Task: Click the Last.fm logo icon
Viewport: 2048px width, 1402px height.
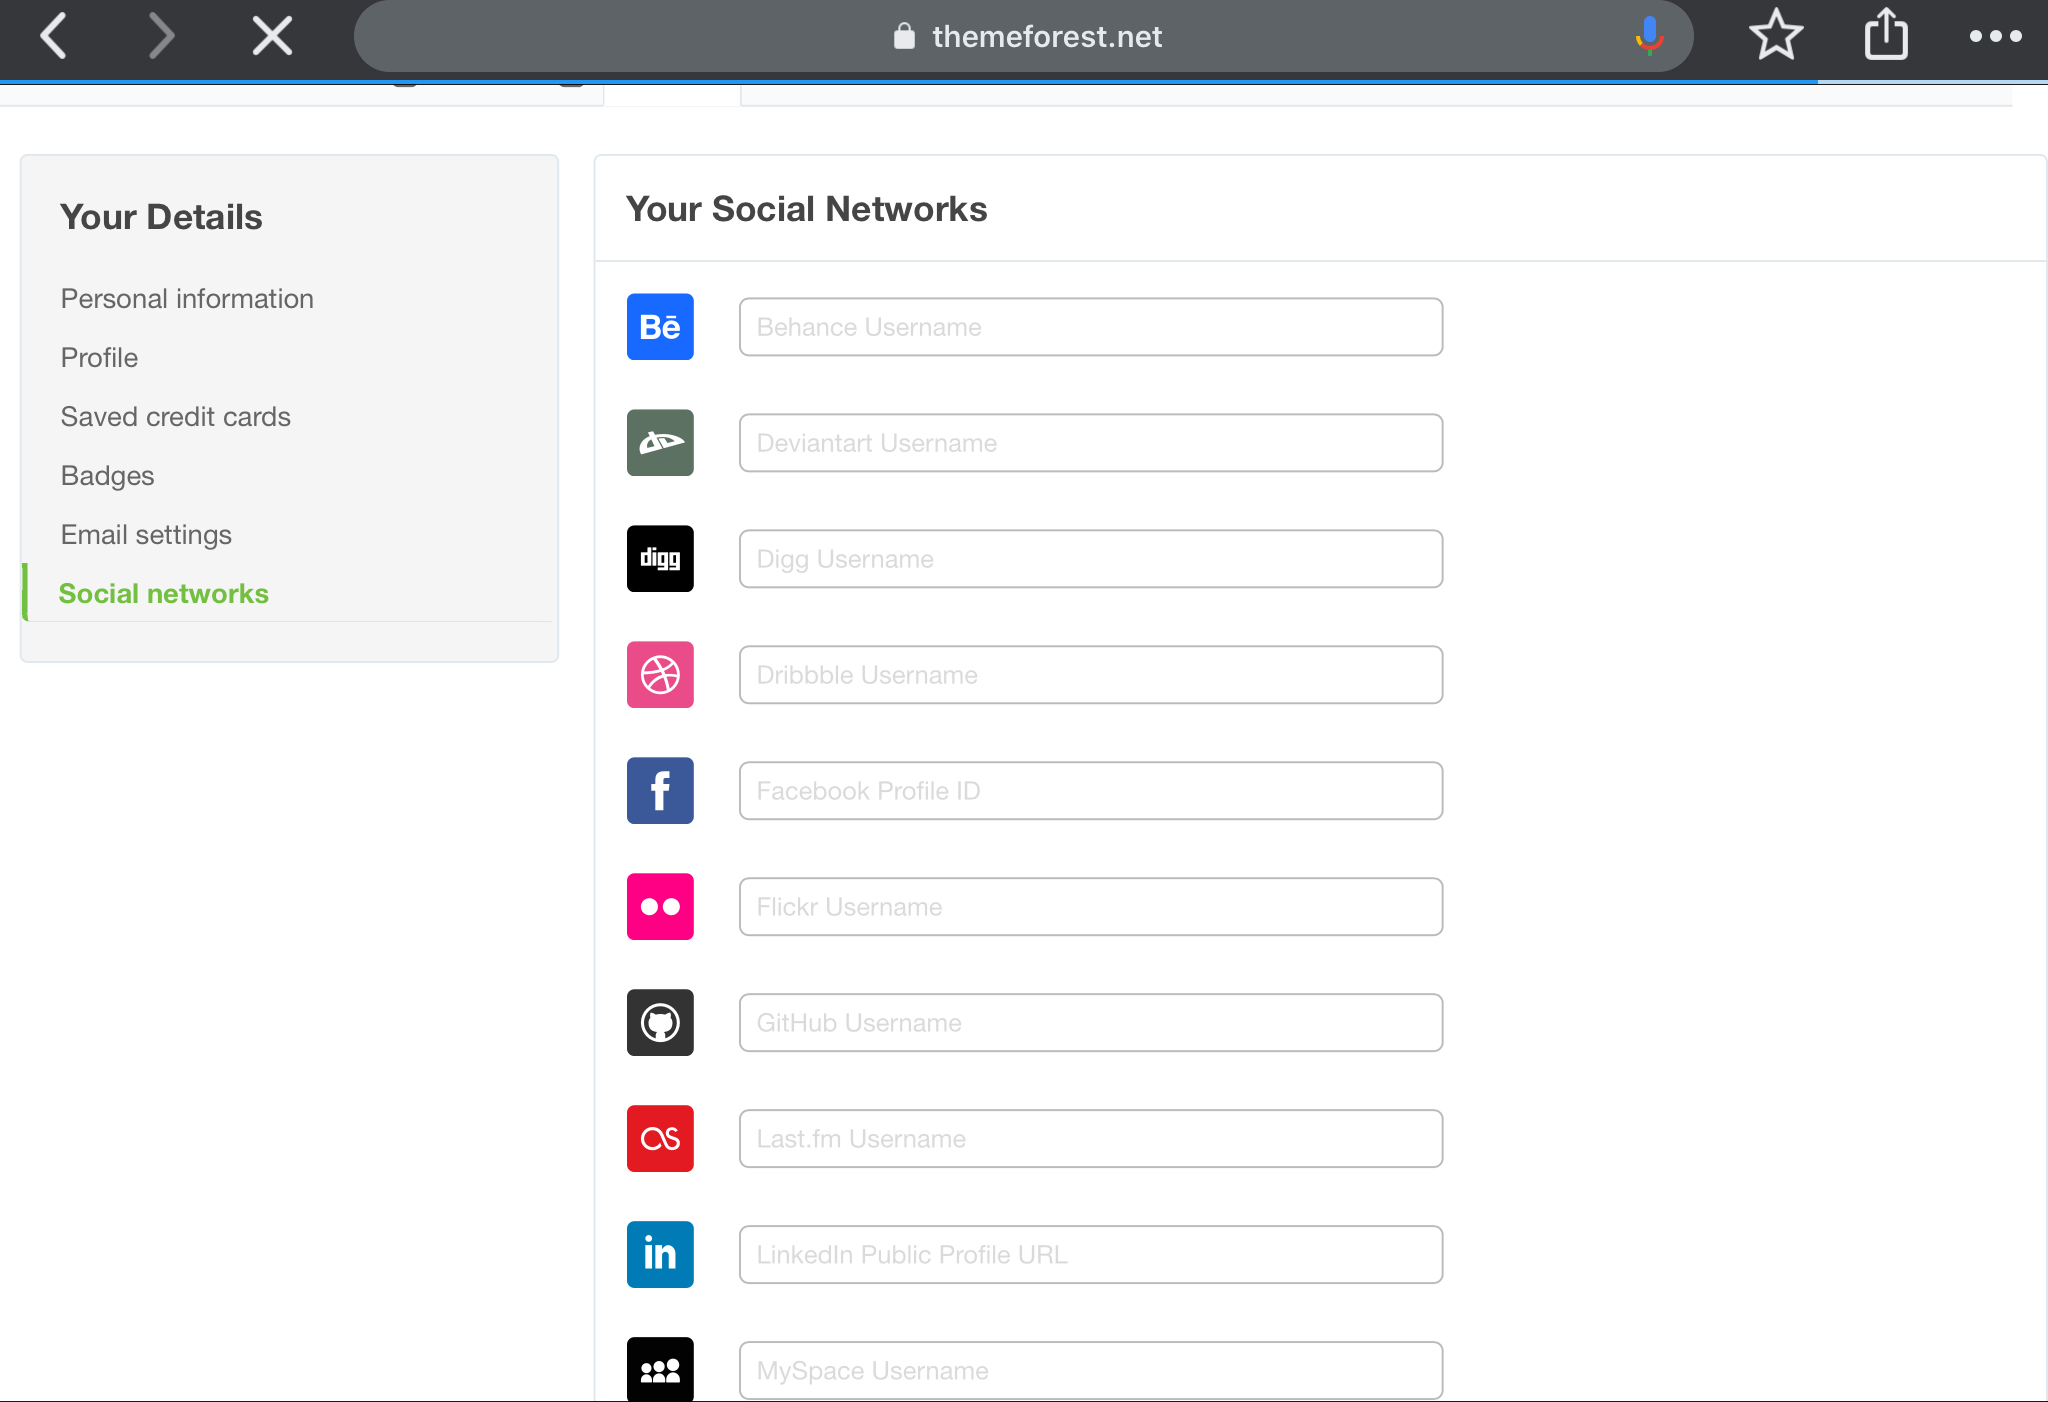Action: click(x=660, y=1139)
